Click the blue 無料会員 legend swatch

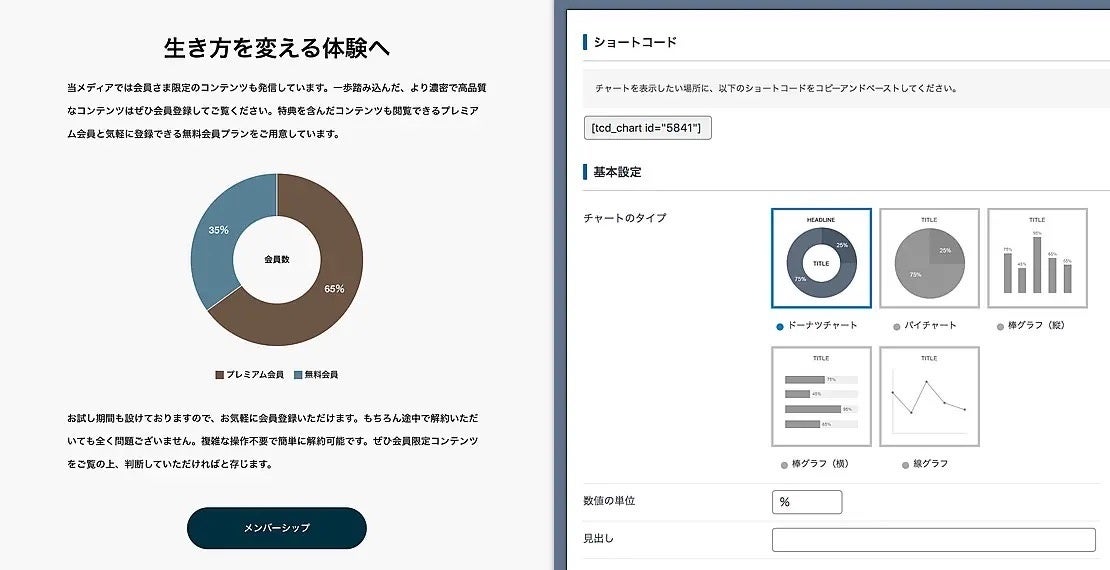[297, 375]
